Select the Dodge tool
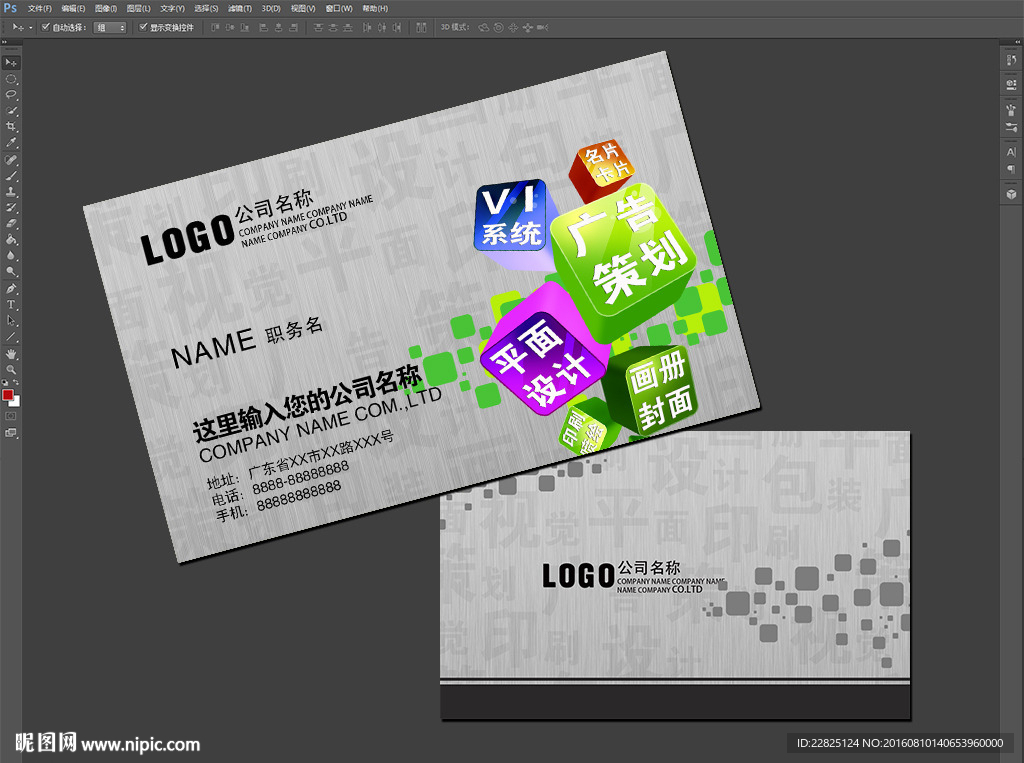Image resolution: width=1024 pixels, height=763 pixels. tap(11, 271)
